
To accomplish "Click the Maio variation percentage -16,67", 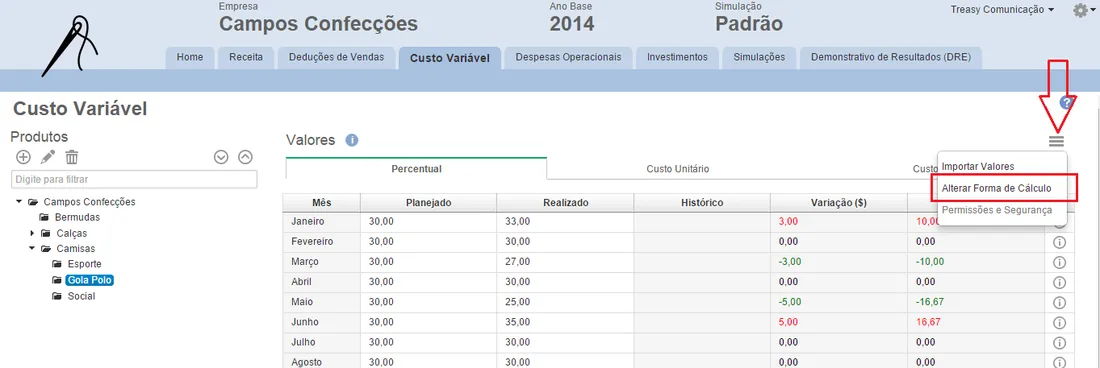I will (930, 303).
